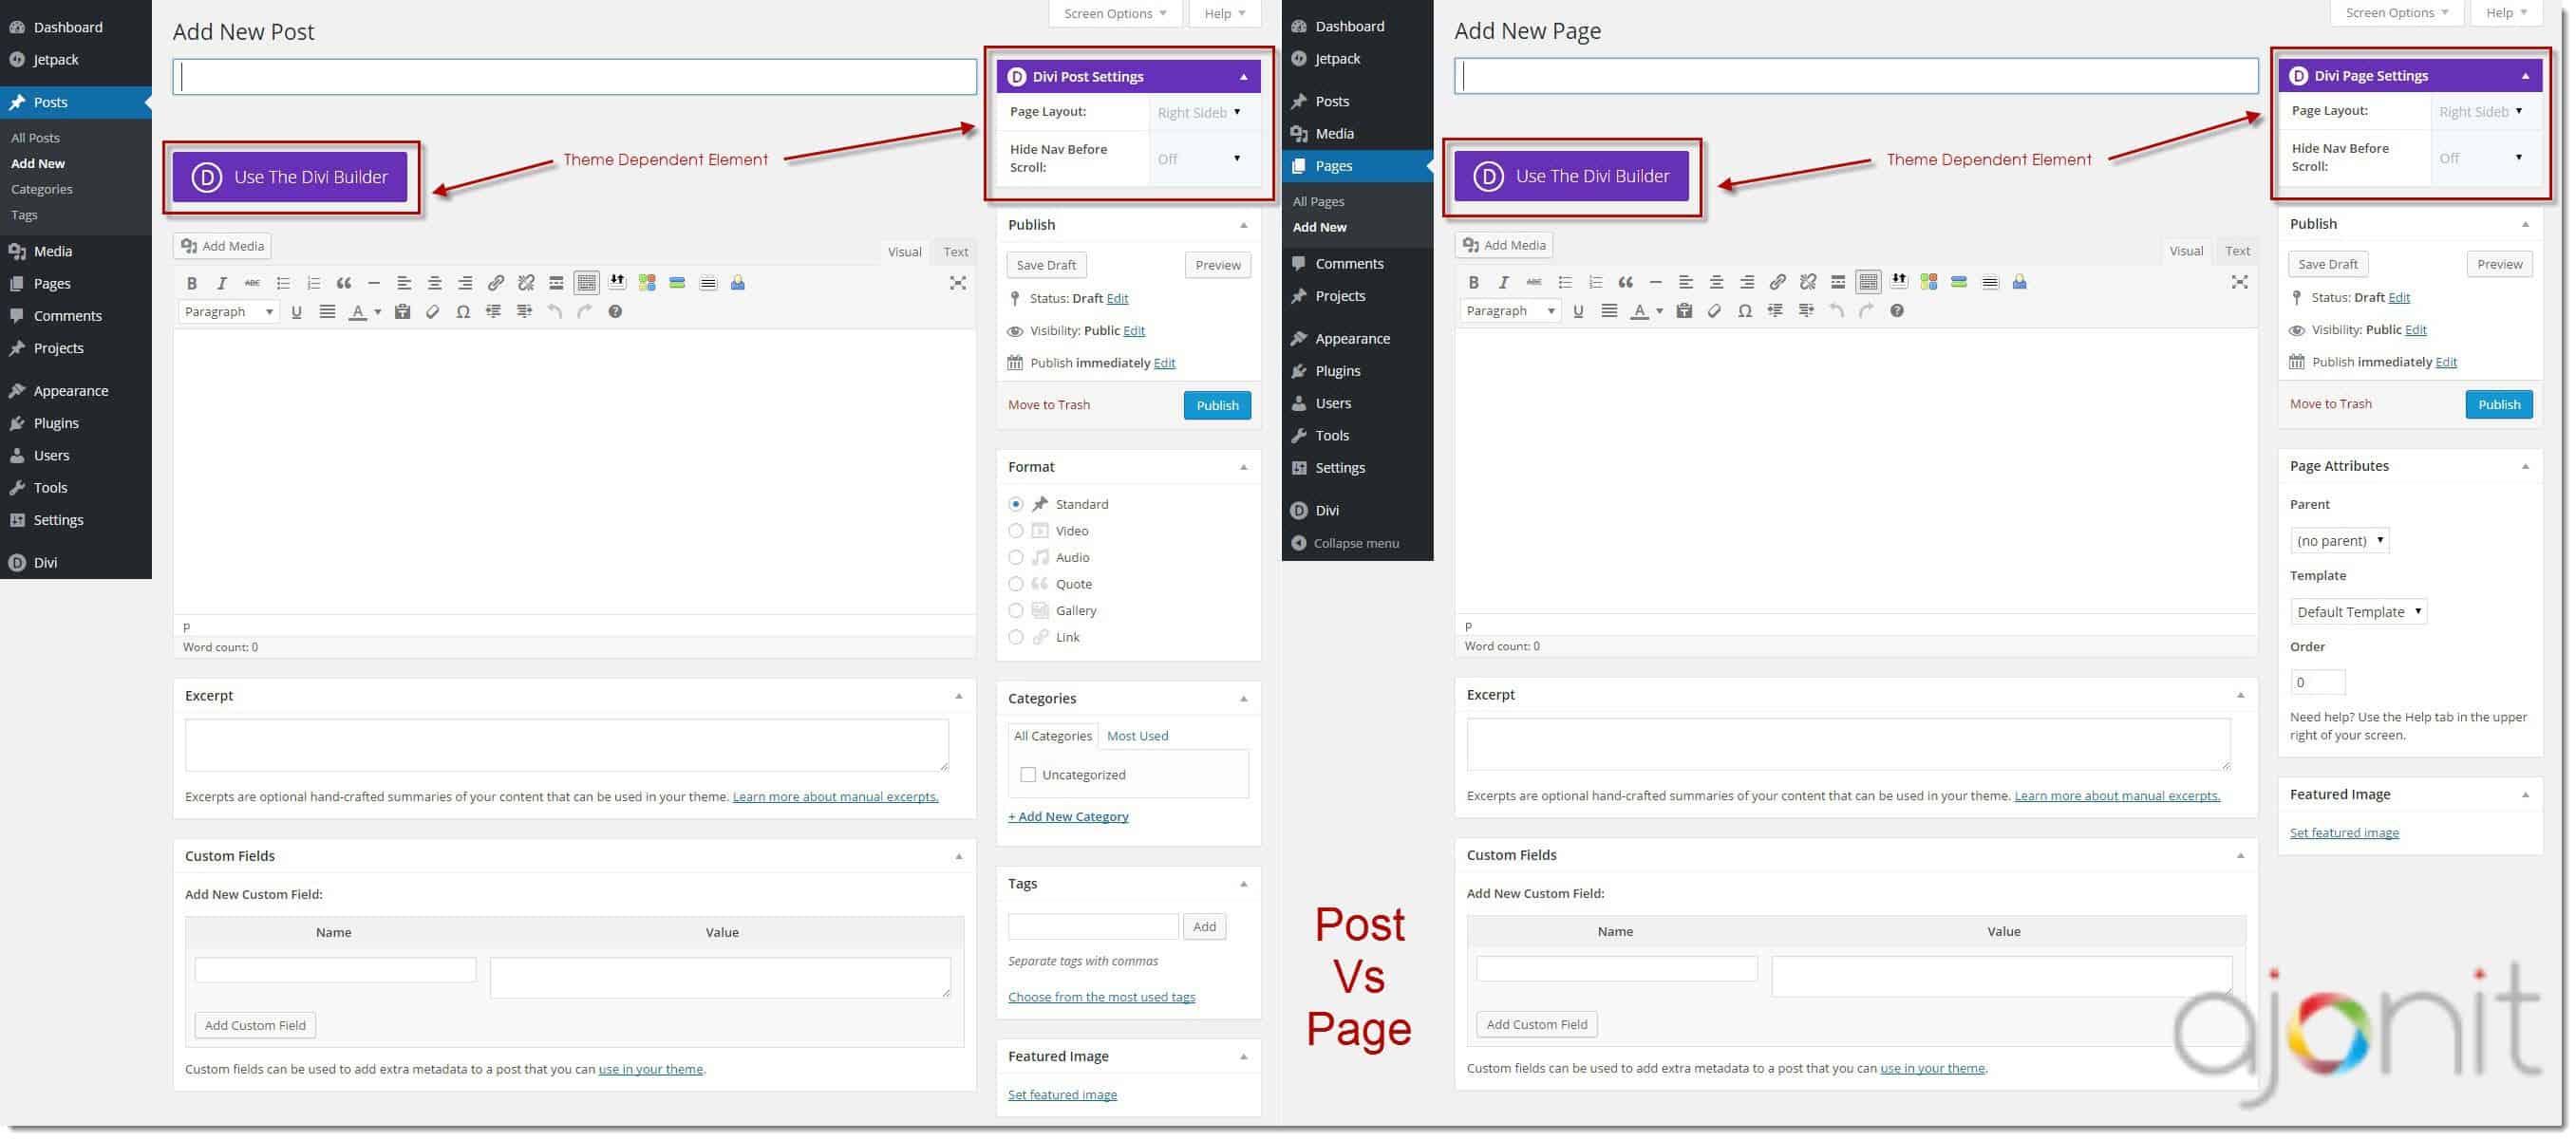The height and width of the screenshot is (1140, 2576).
Task: Click Set featured image on Add New Page
Action: pyautogui.click(x=2344, y=832)
